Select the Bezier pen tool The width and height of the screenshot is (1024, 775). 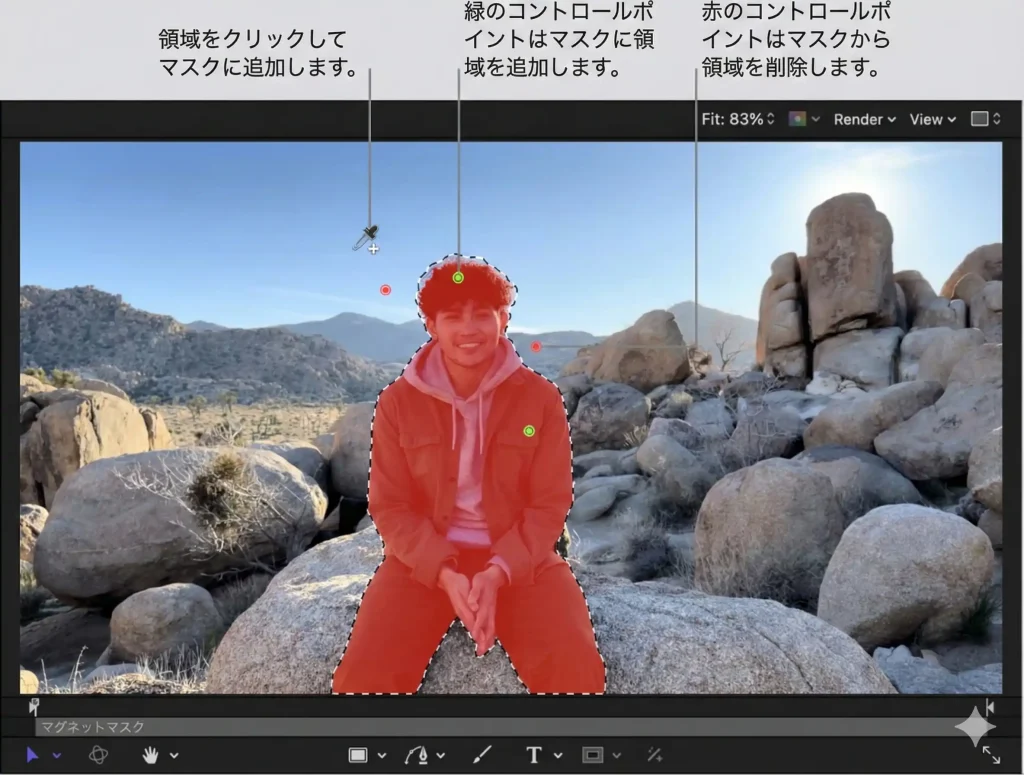(416, 755)
